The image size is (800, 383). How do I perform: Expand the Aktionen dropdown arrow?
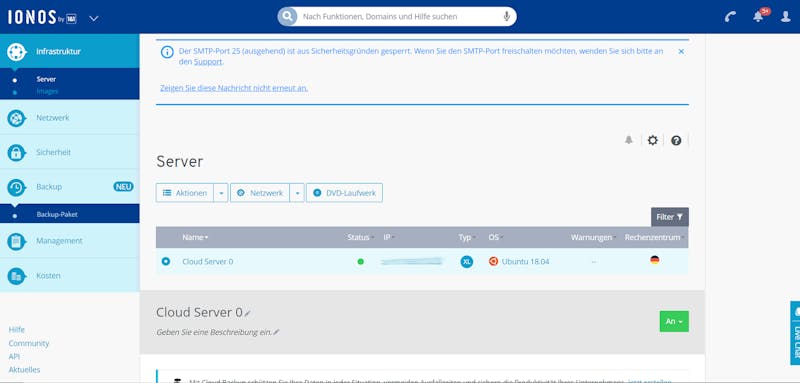click(x=221, y=193)
